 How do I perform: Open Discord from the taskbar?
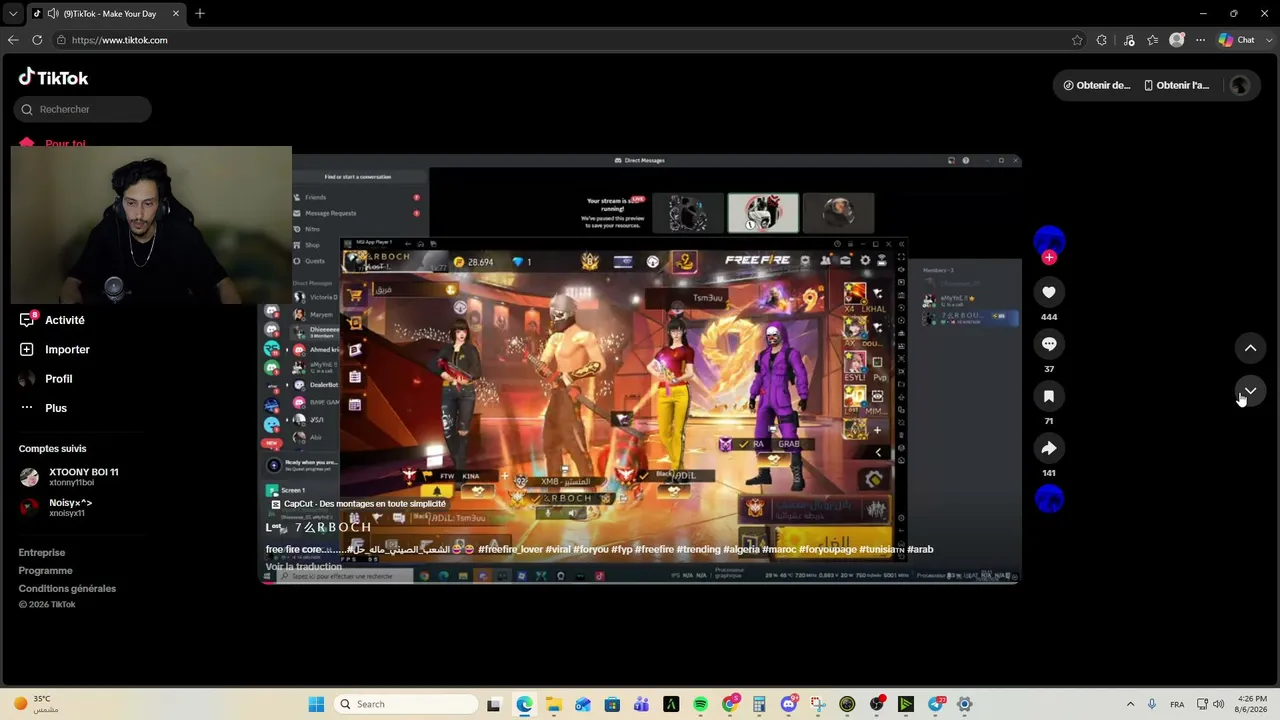coord(788,704)
